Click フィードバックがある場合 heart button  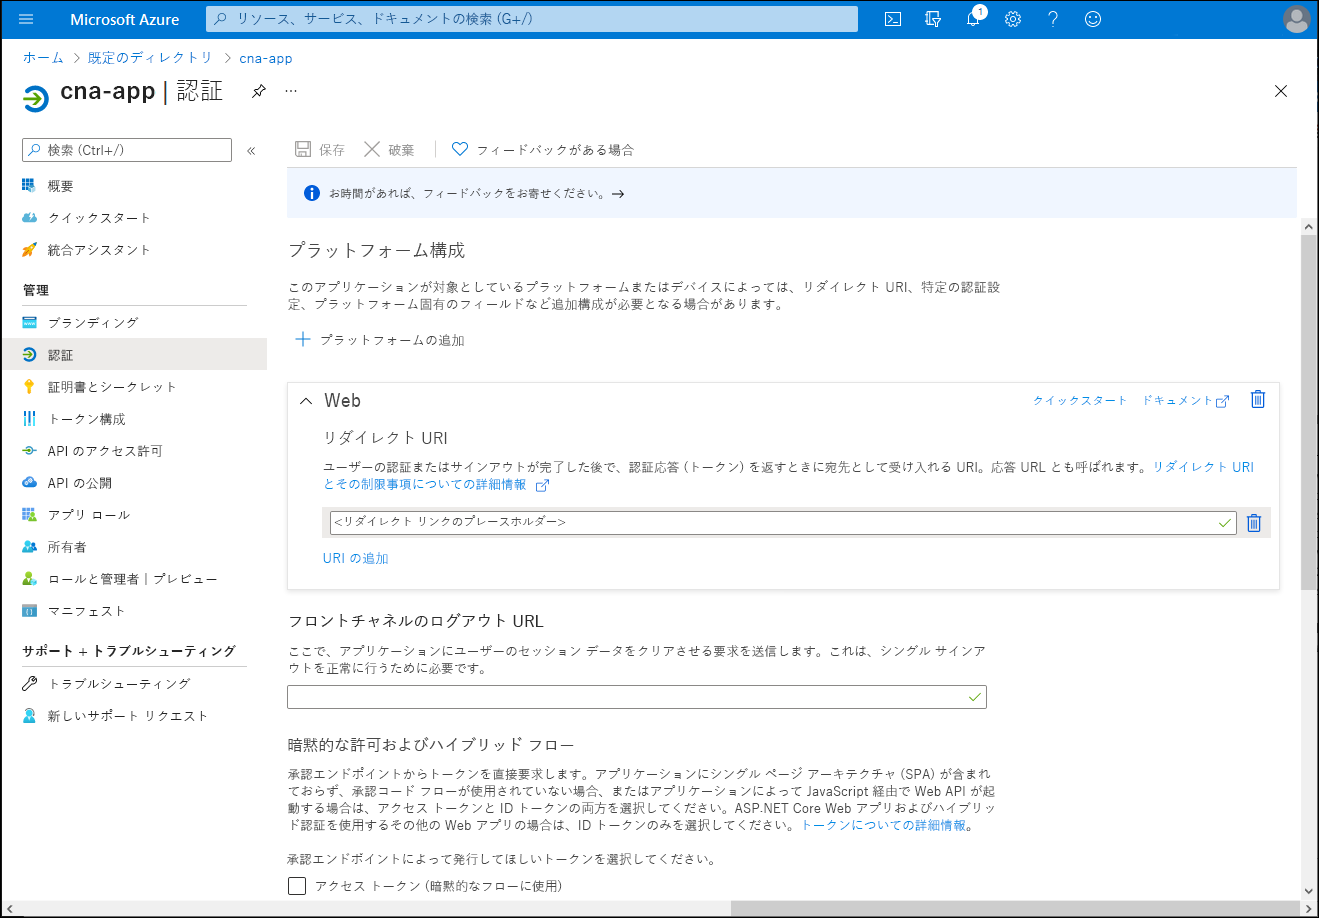(x=543, y=150)
